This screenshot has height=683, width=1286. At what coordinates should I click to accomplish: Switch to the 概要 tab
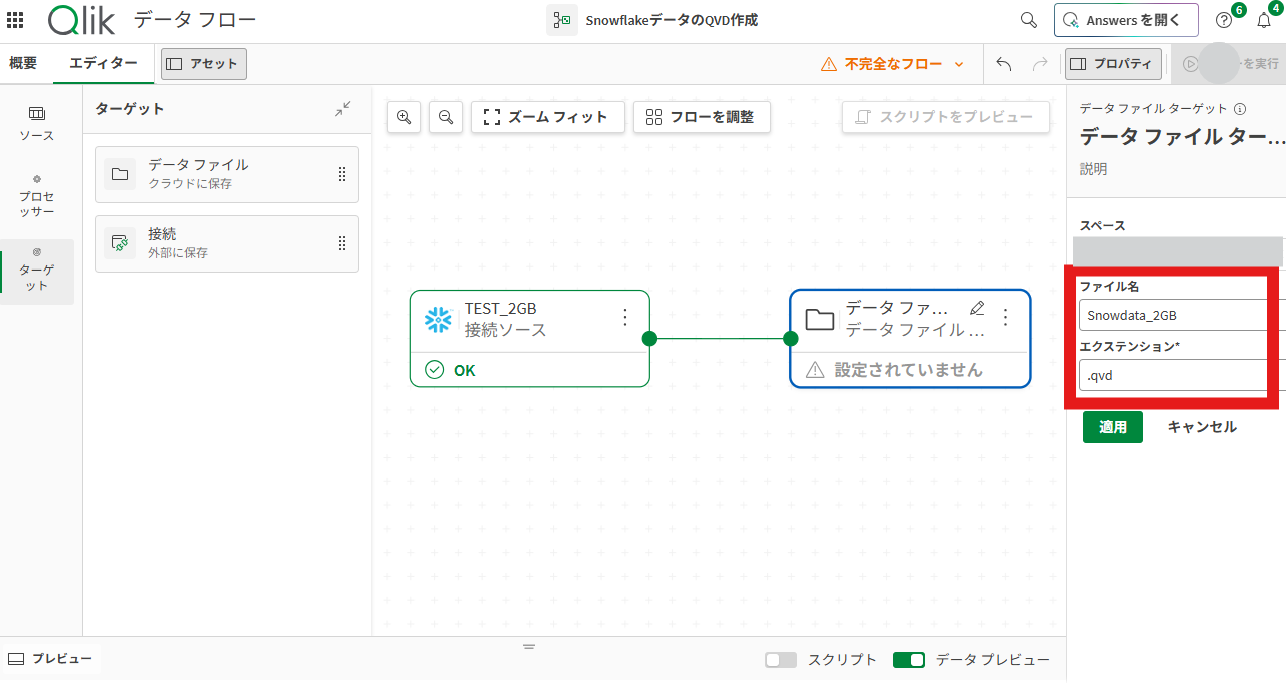(x=23, y=63)
